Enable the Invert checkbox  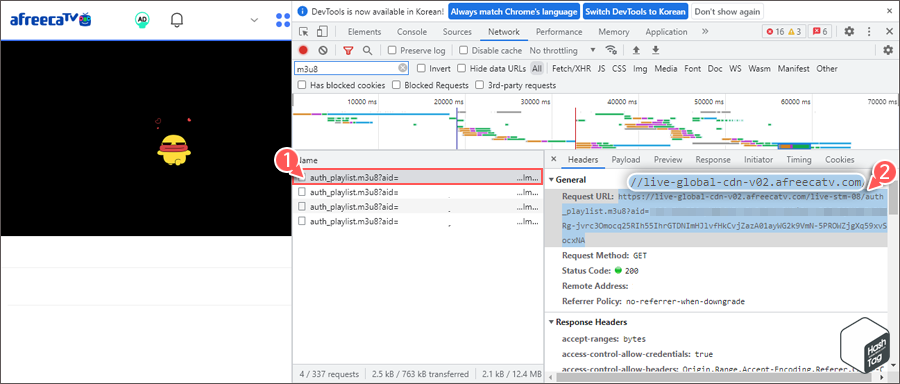point(422,68)
